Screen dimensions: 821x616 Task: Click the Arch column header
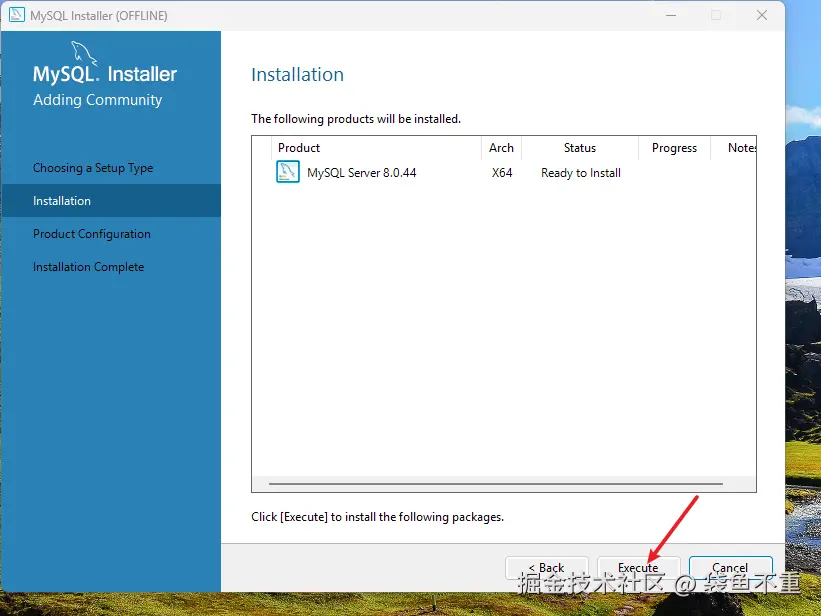coord(501,148)
